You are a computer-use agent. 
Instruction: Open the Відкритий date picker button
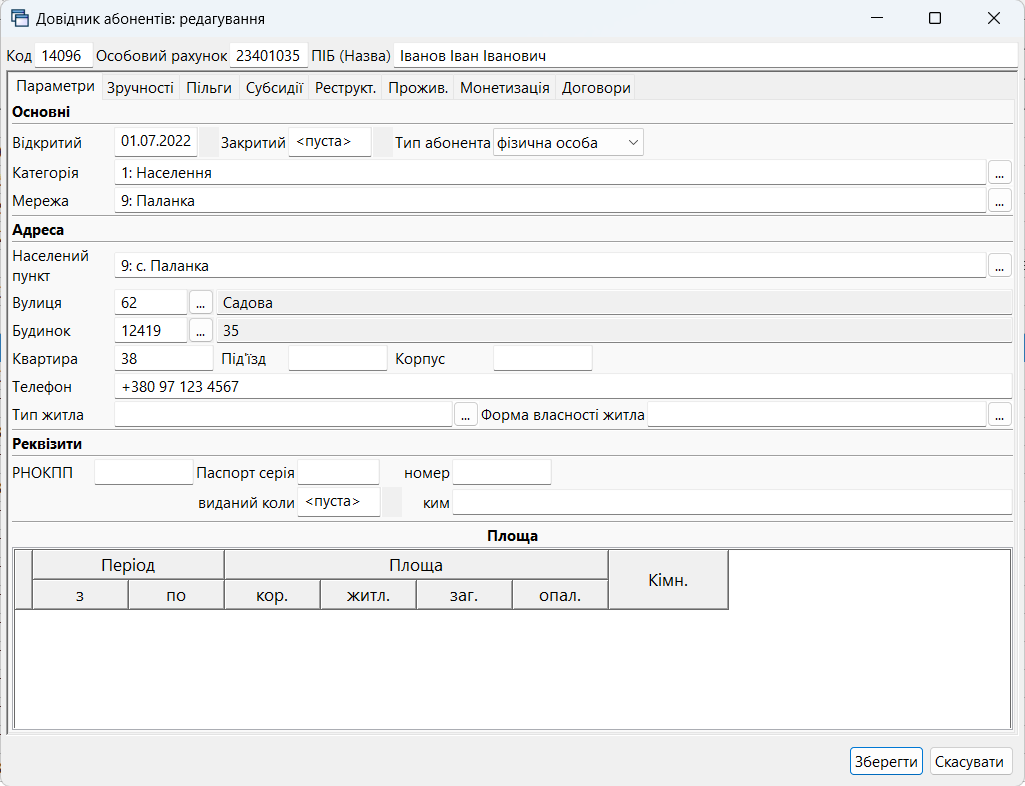click(x=209, y=143)
